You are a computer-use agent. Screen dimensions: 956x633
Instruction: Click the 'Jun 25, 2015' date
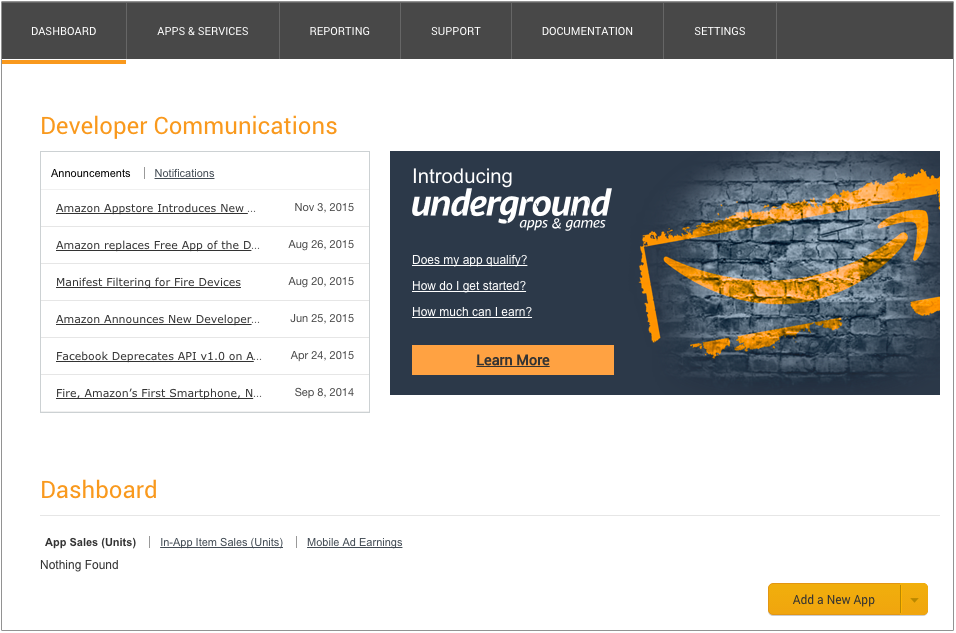tap(322, 318)
